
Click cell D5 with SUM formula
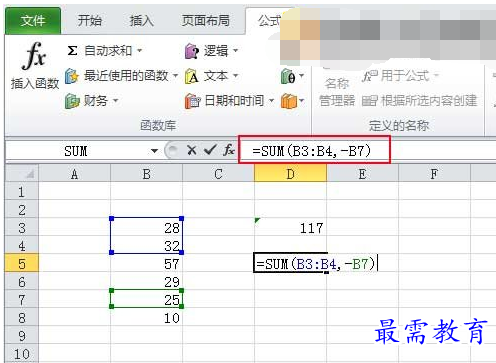pos(290,264)
